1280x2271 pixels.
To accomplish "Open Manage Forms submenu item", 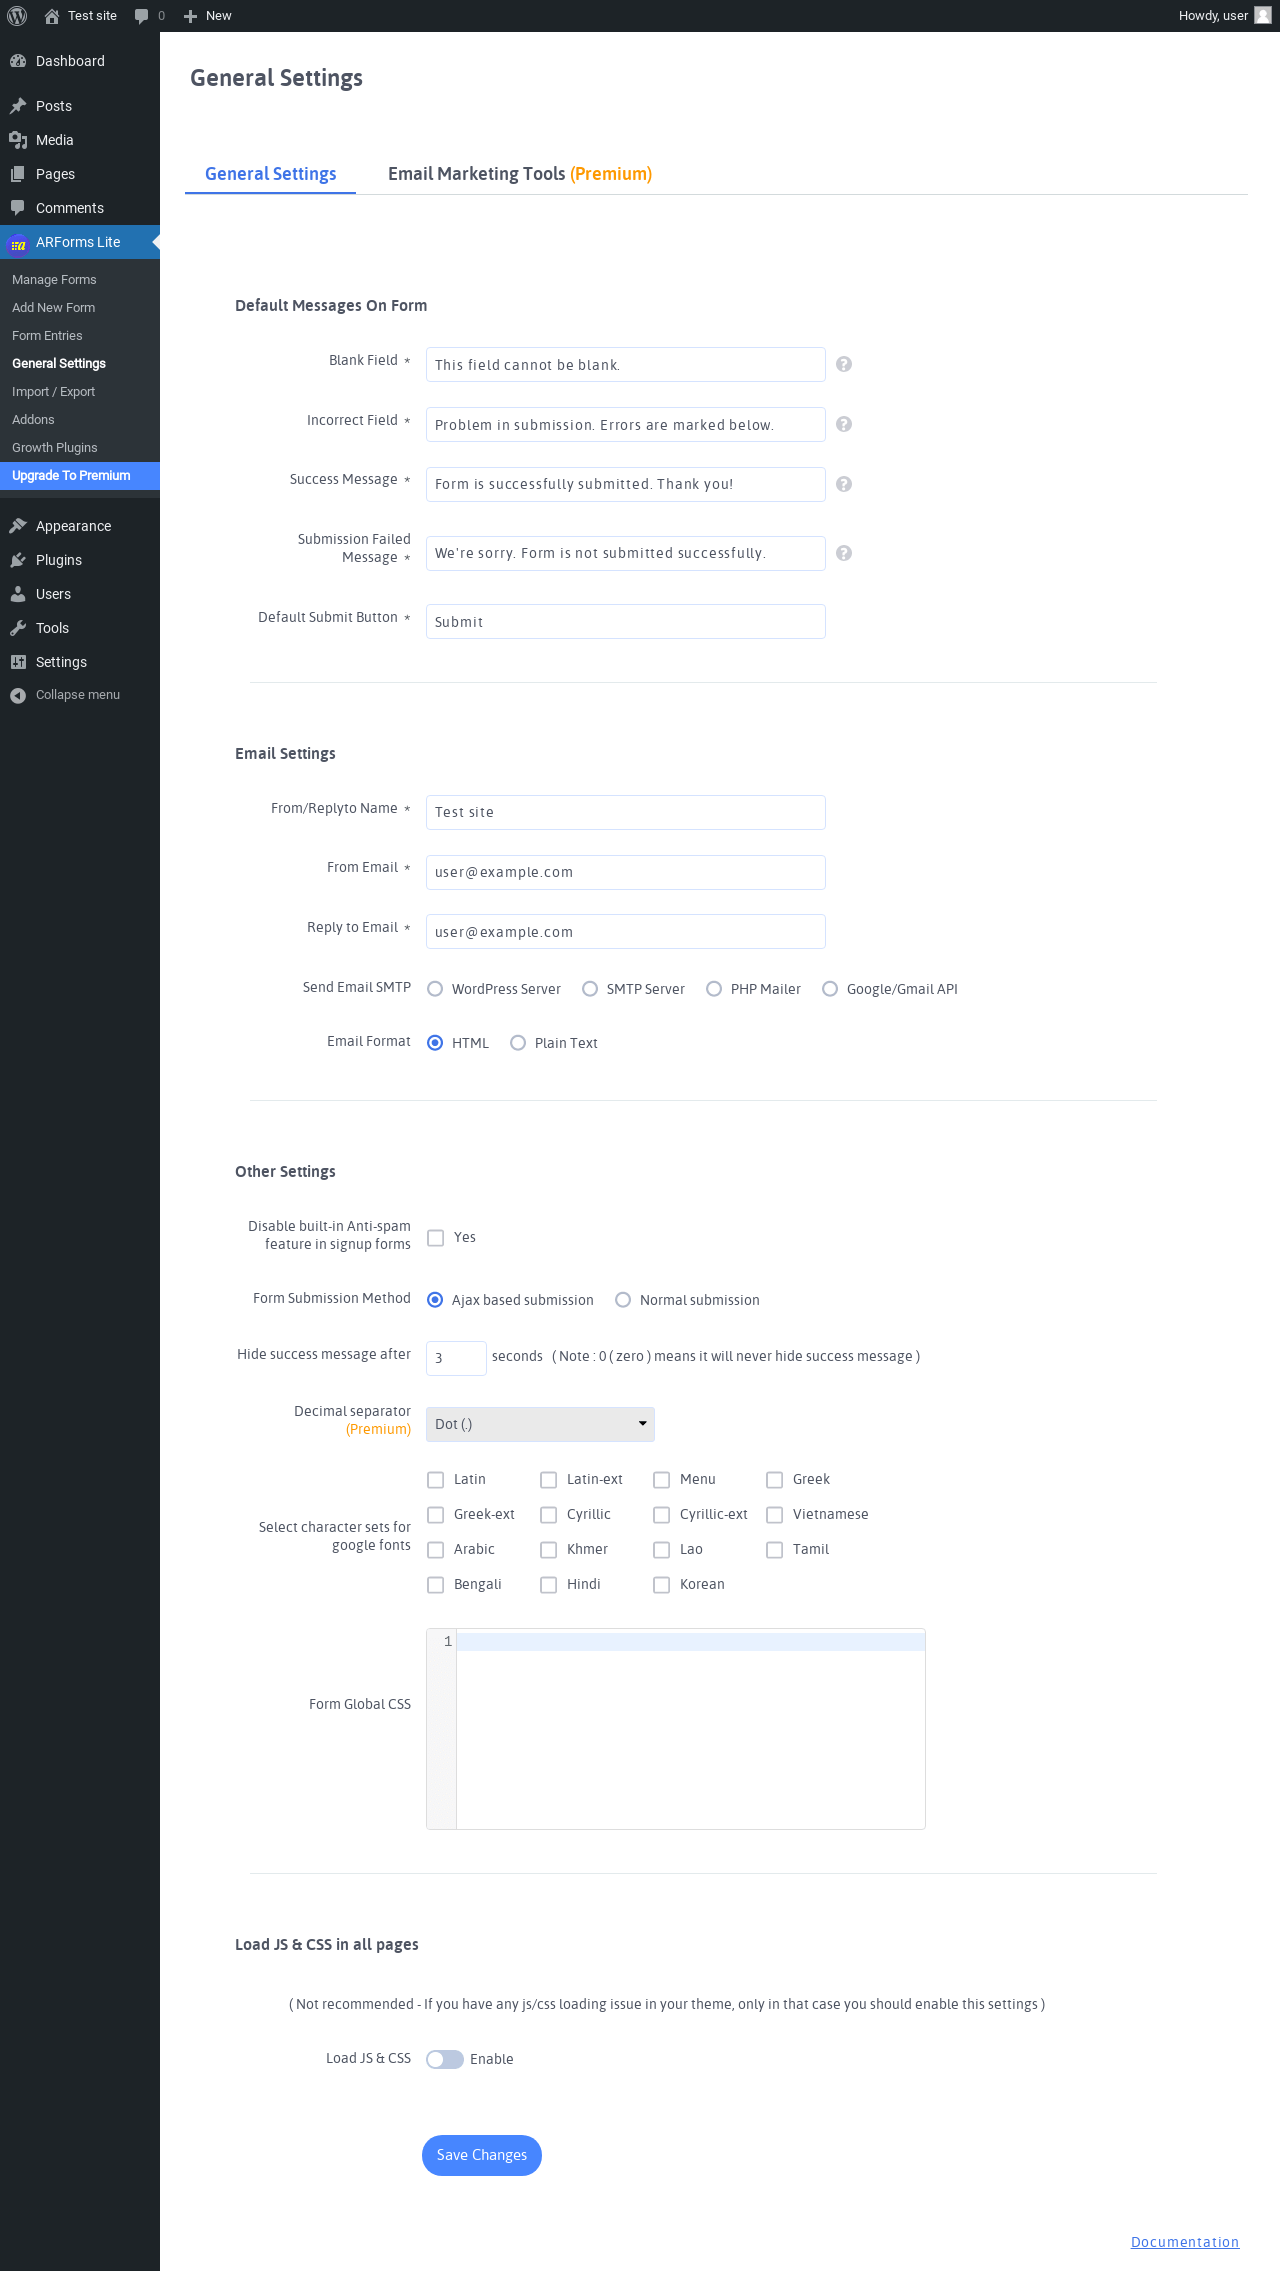I will [54, 280].
